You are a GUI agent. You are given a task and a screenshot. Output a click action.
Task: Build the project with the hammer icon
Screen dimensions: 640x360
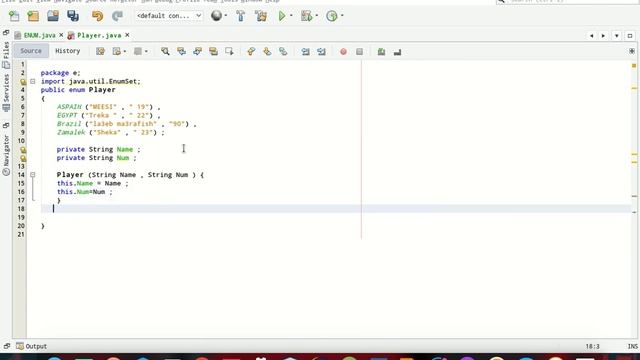(240, 16)
